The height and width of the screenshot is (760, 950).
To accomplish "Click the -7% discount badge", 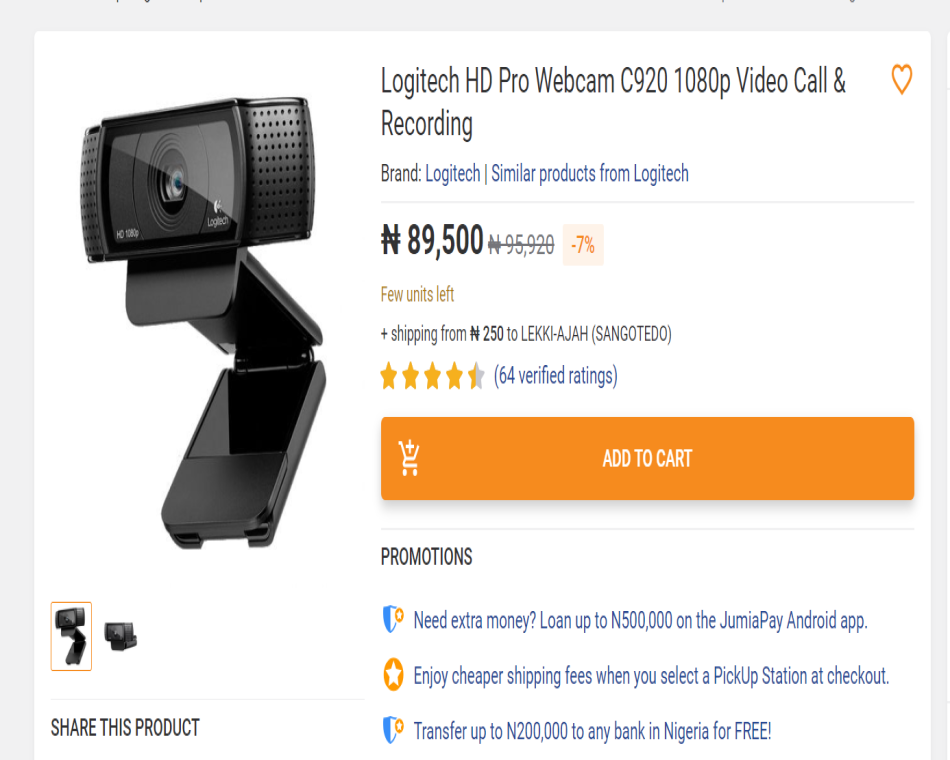I will coord(583,245).
